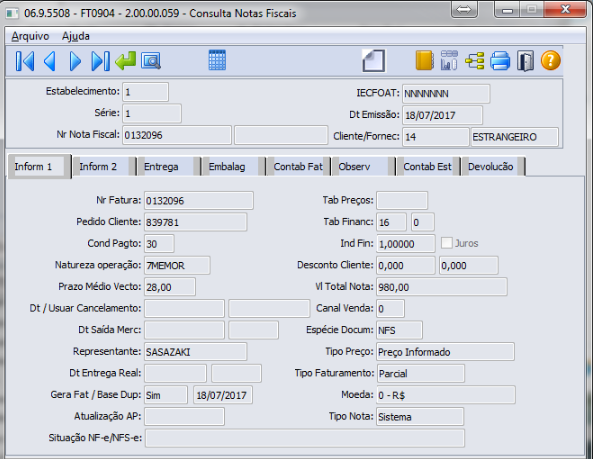Click the Situação NF-e/NFS-e field

pyautogui.click(x=305, y=439)
